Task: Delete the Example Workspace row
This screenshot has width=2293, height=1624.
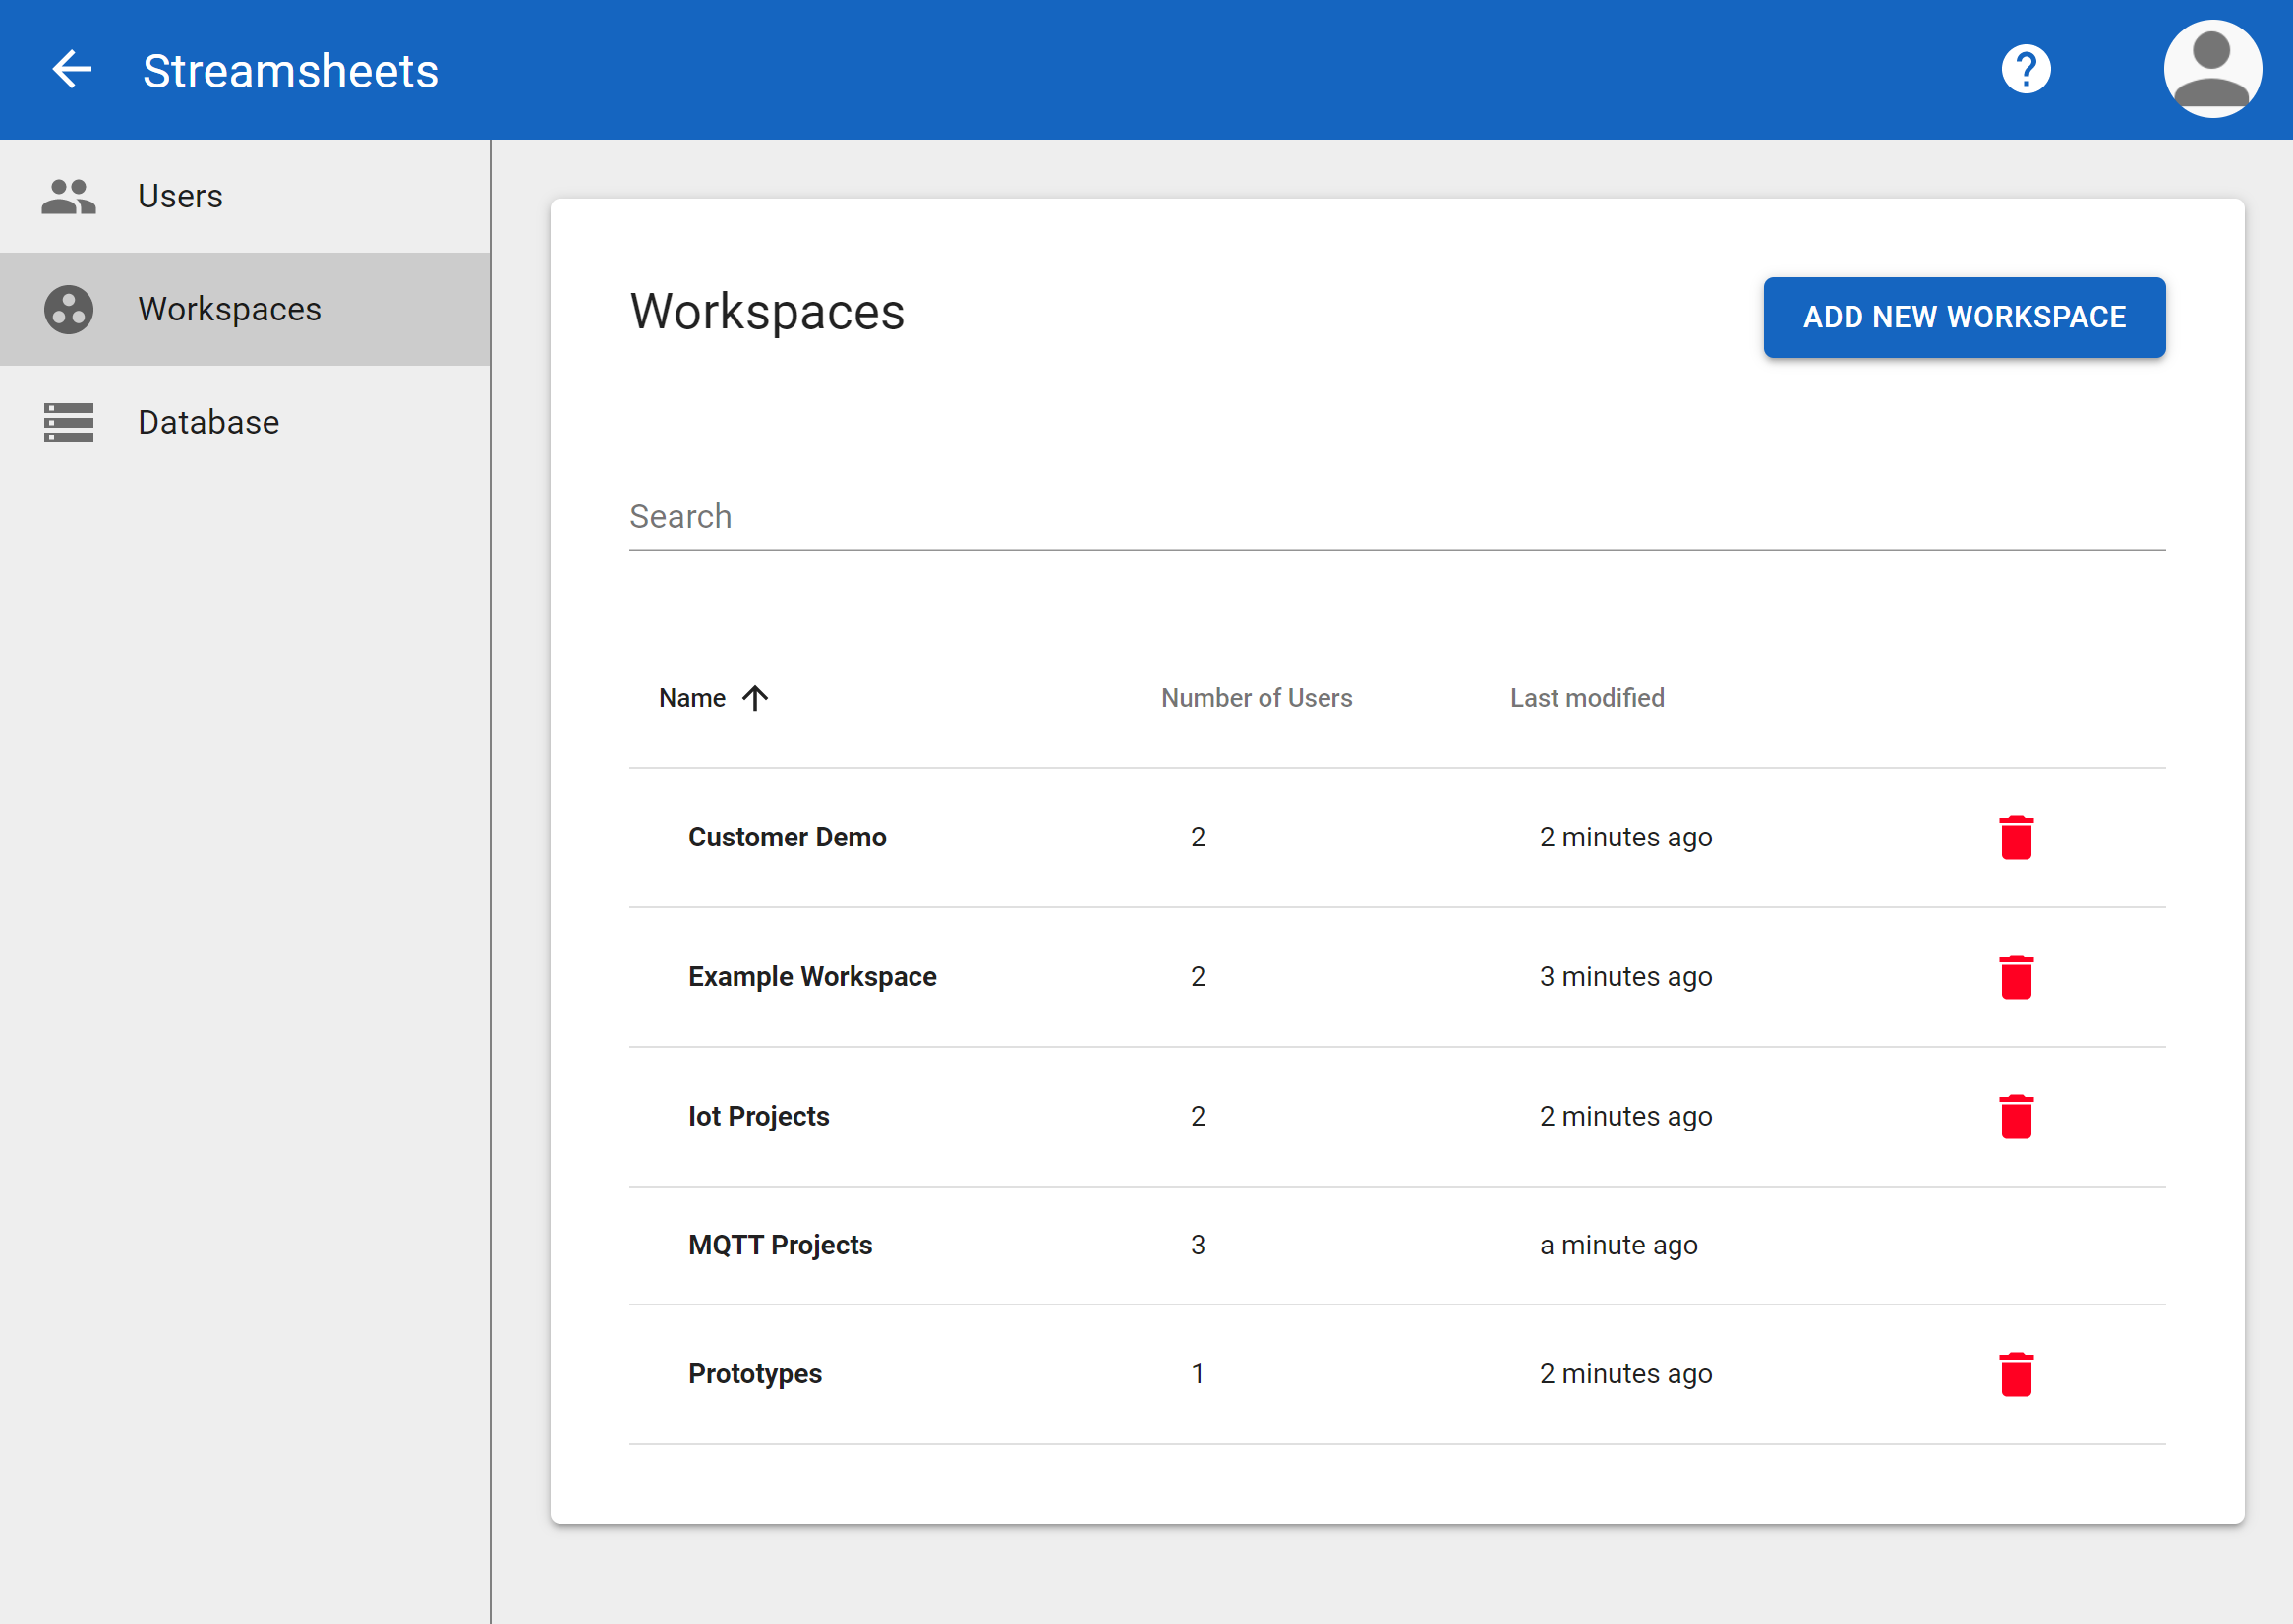Action: click(2015, 977)
